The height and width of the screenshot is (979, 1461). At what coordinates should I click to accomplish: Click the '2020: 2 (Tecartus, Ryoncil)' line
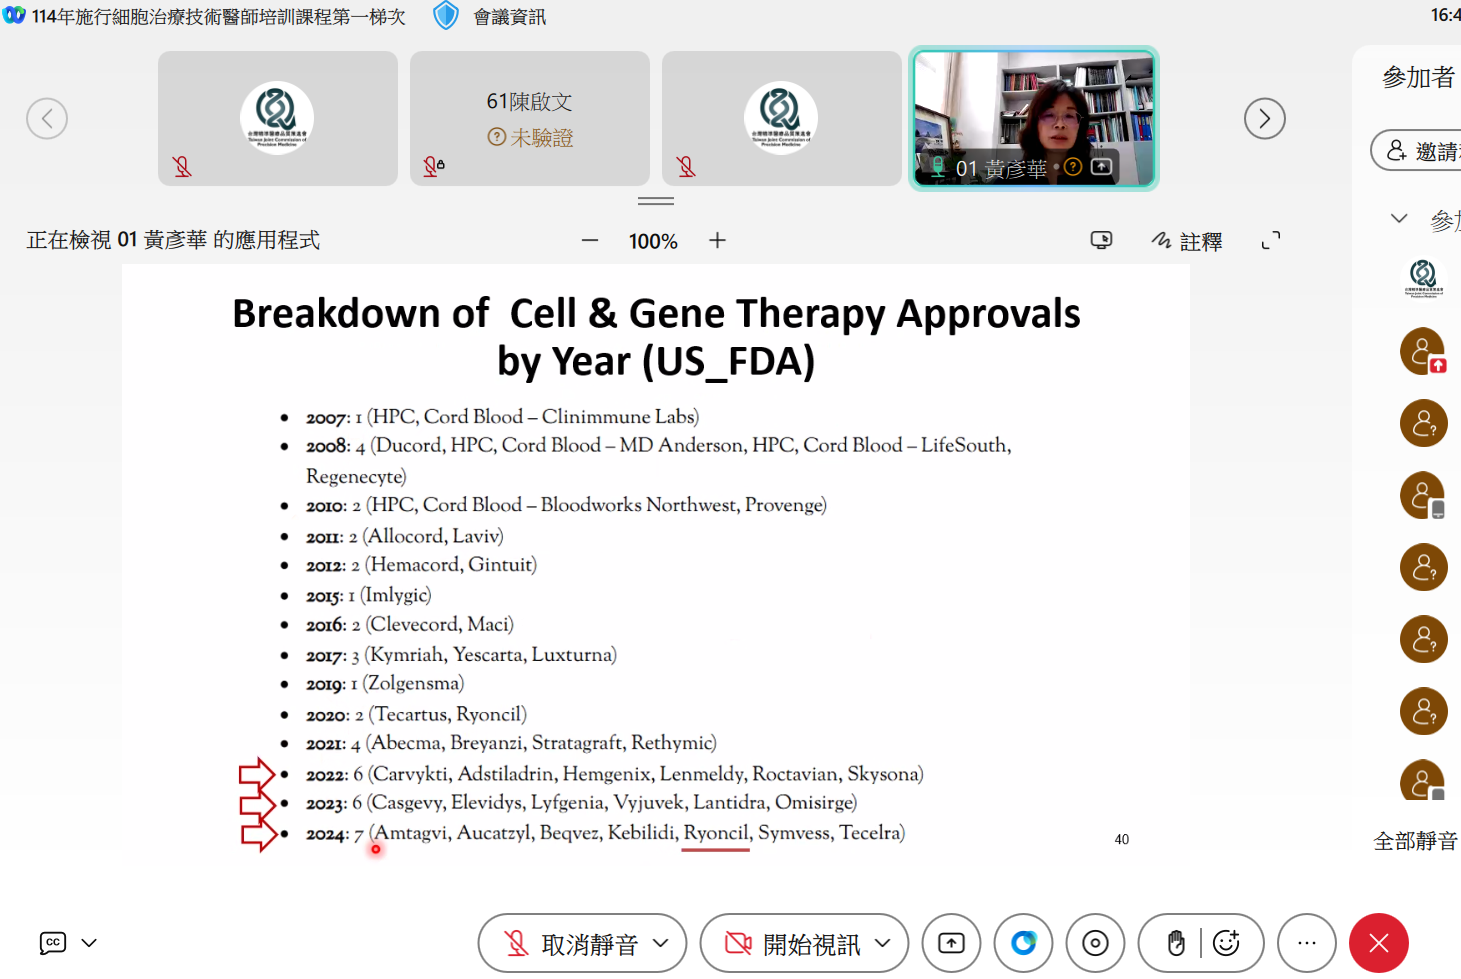(x=416, y=715)
